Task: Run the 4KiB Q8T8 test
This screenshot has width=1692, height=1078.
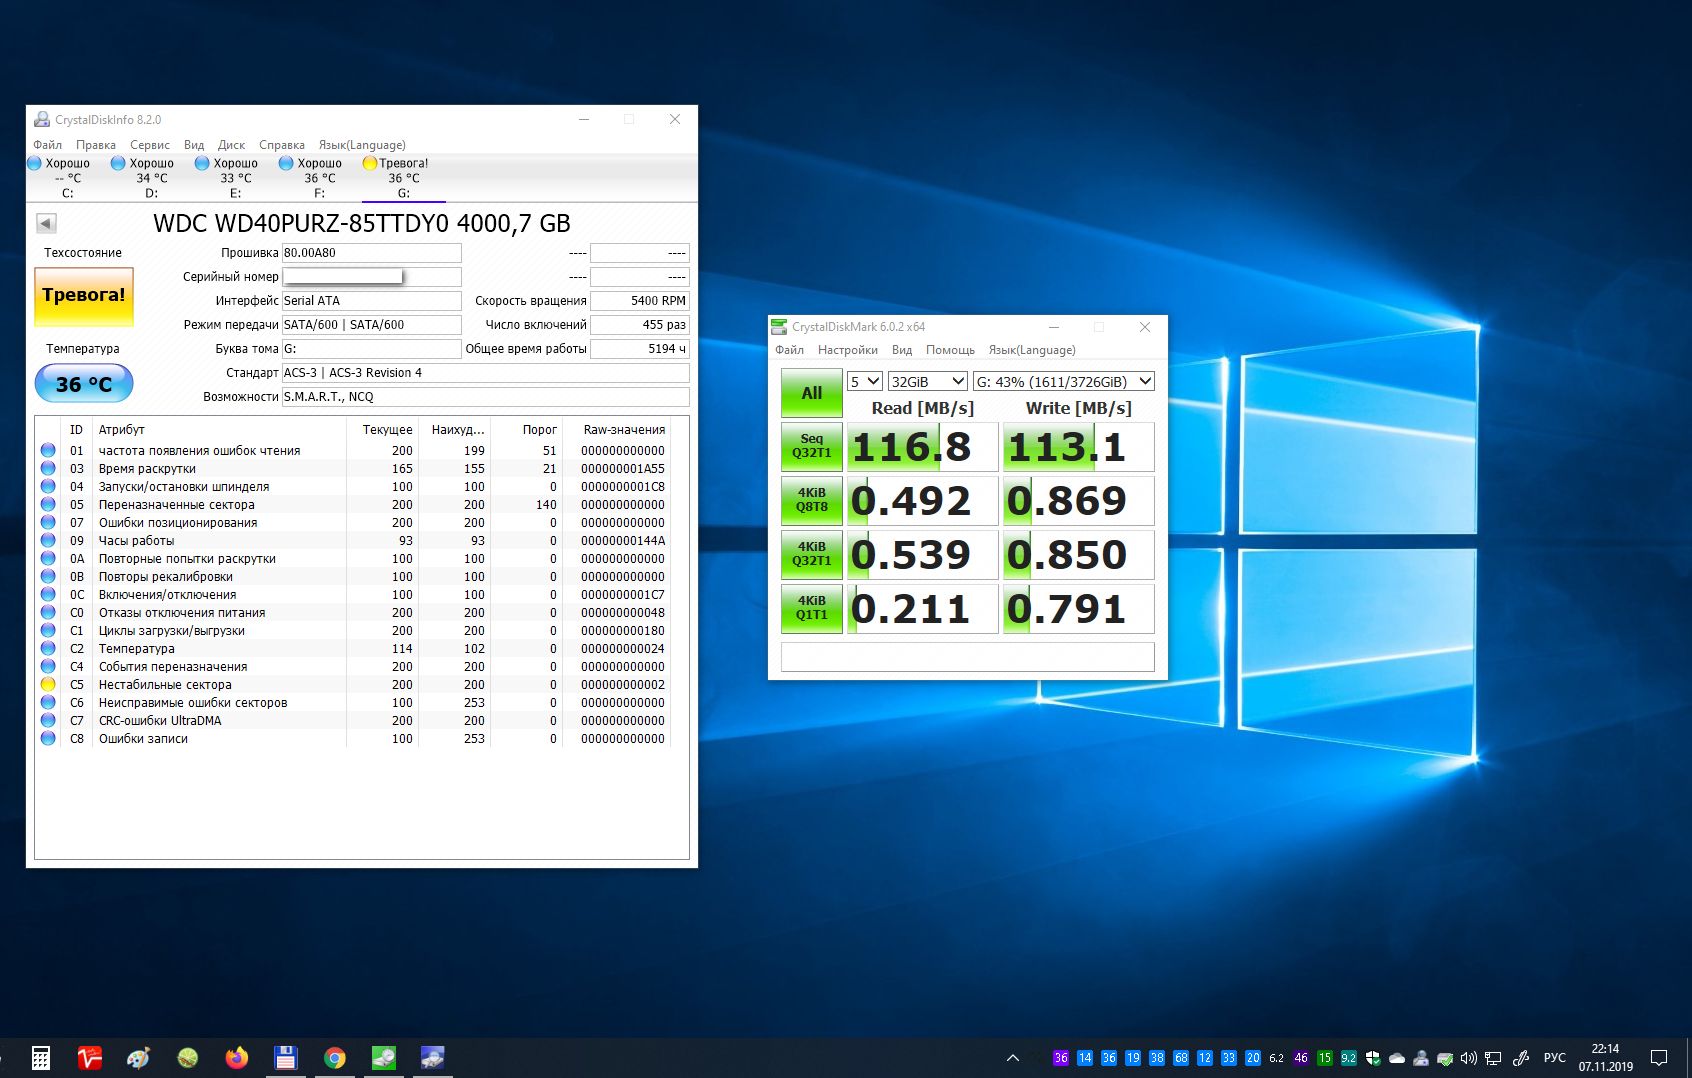Action: tap(811, 501)
